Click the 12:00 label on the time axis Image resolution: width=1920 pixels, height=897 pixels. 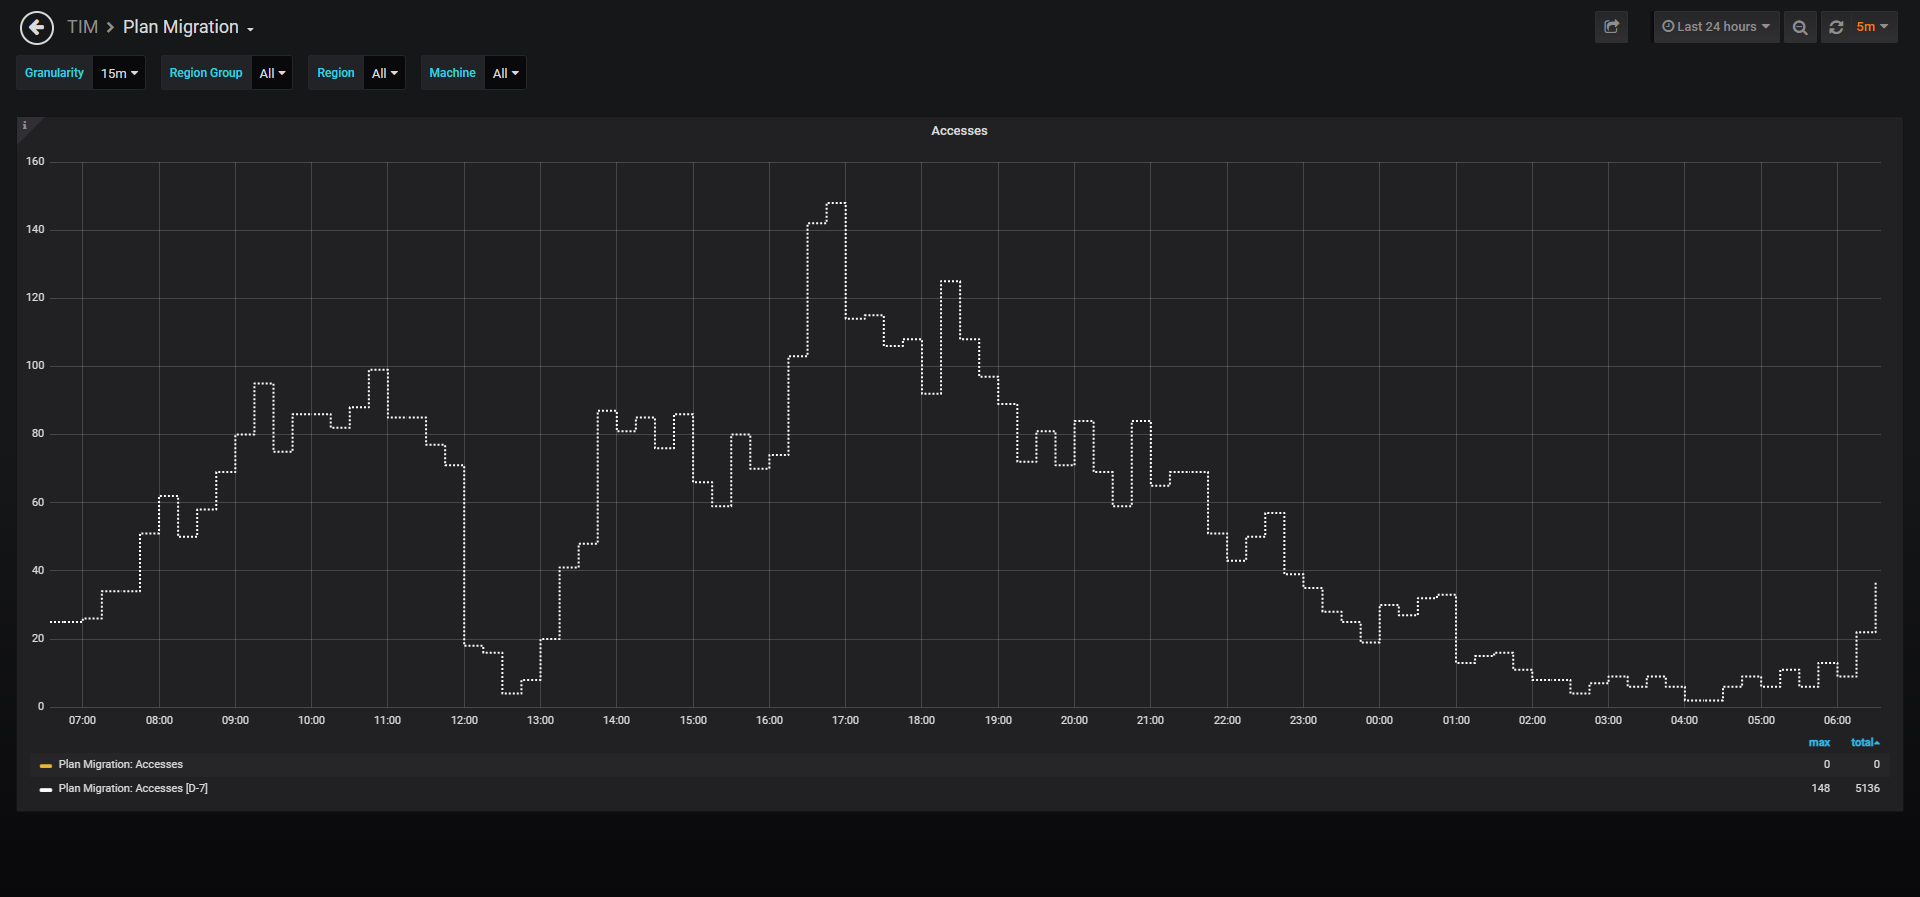(x=464, y=720)
